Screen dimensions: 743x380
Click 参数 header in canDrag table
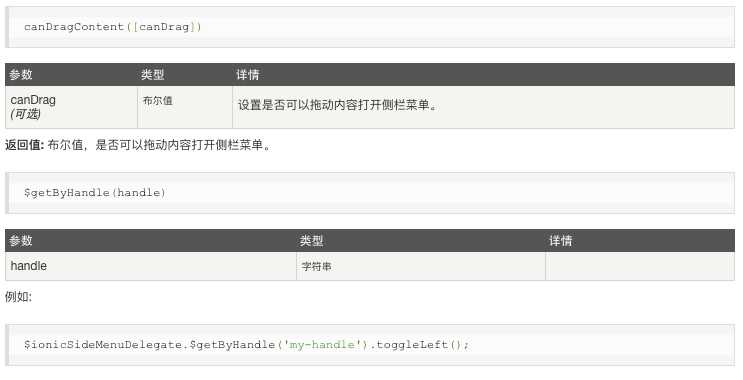click(x=21, y=74)
